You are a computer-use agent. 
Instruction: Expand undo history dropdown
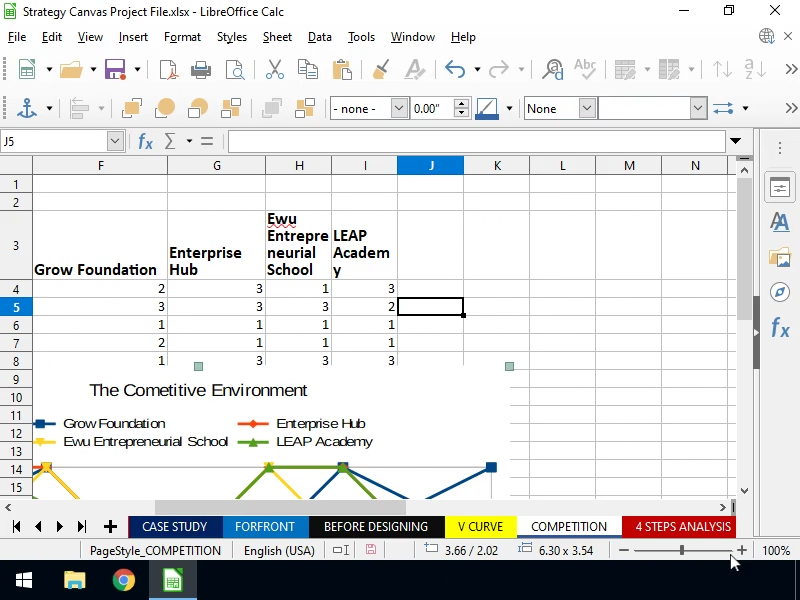tap(477, 69)
